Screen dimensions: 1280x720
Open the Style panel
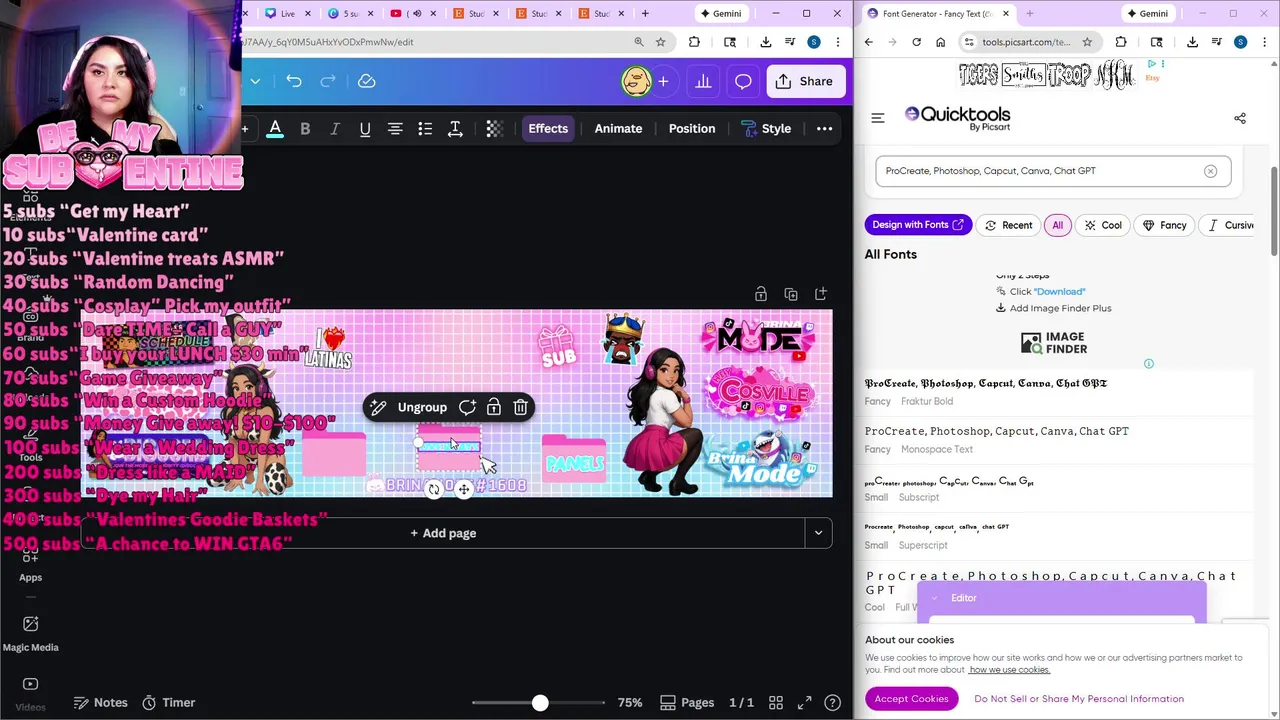pos(765,128)
